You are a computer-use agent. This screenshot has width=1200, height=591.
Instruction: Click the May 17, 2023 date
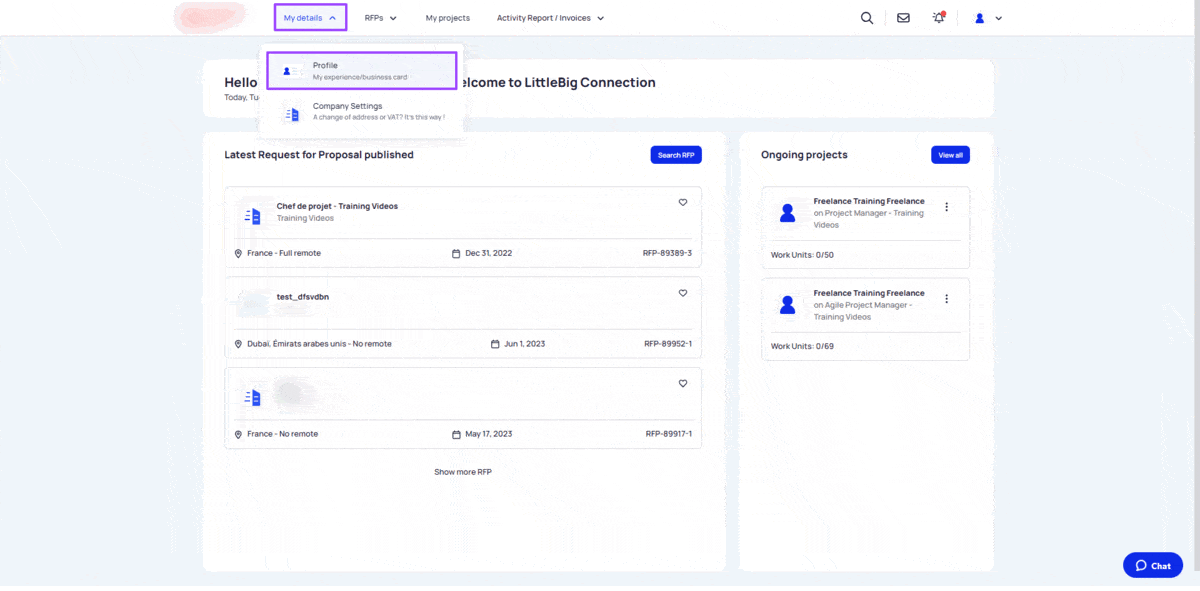pos(489,434)
